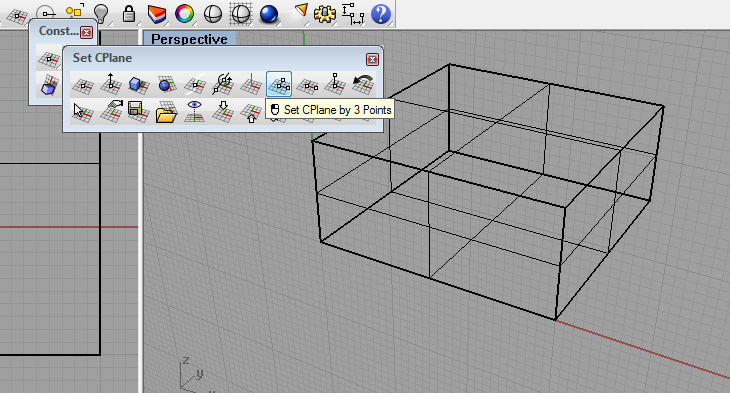The height and width of the screenshot is (393, 730).
Task: Click the Perspective viewport title label
Action: click(189, 39)
